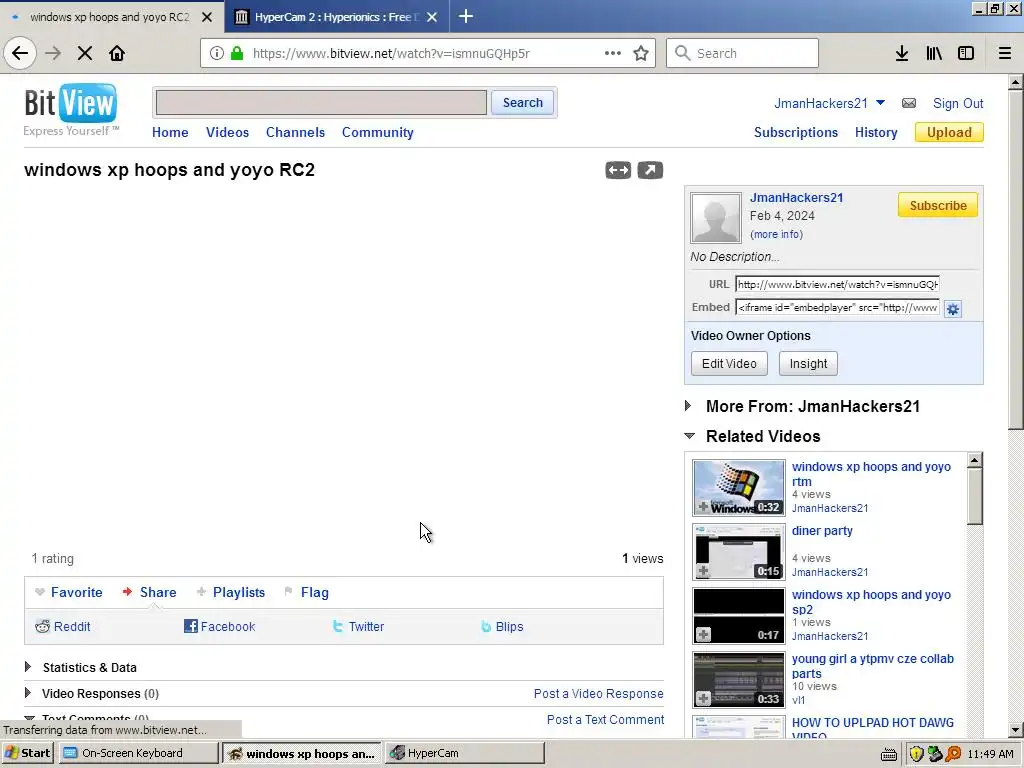Image resolution: width=1024 pixels, height=768 pixels.
Task: Click the BitView search text field
Action: (x=321, y=103)
